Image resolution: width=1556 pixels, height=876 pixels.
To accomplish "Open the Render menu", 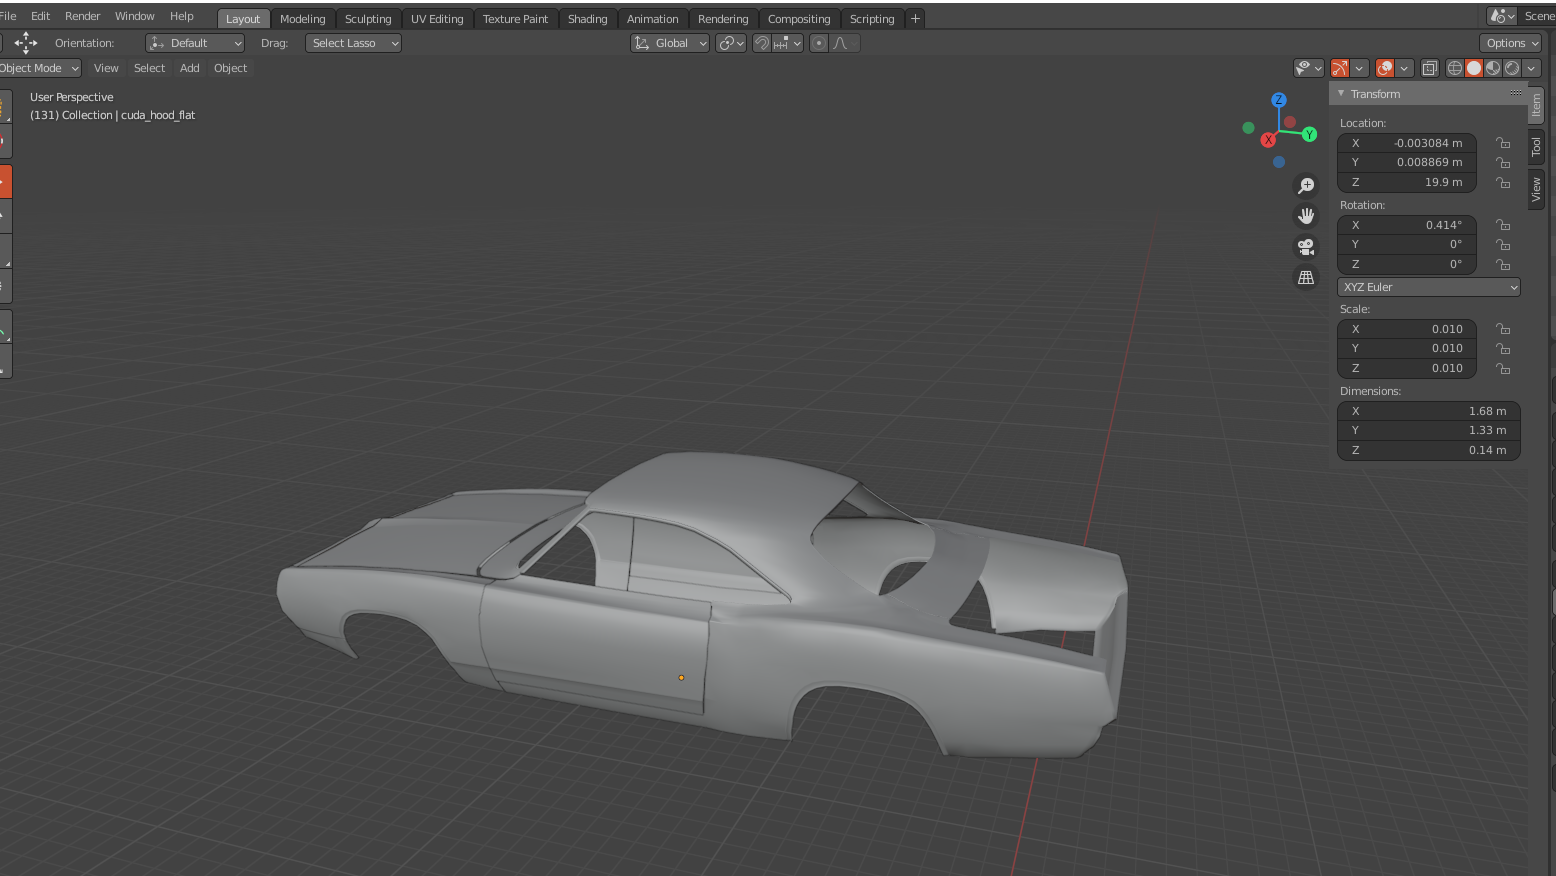I will (82, 16).
